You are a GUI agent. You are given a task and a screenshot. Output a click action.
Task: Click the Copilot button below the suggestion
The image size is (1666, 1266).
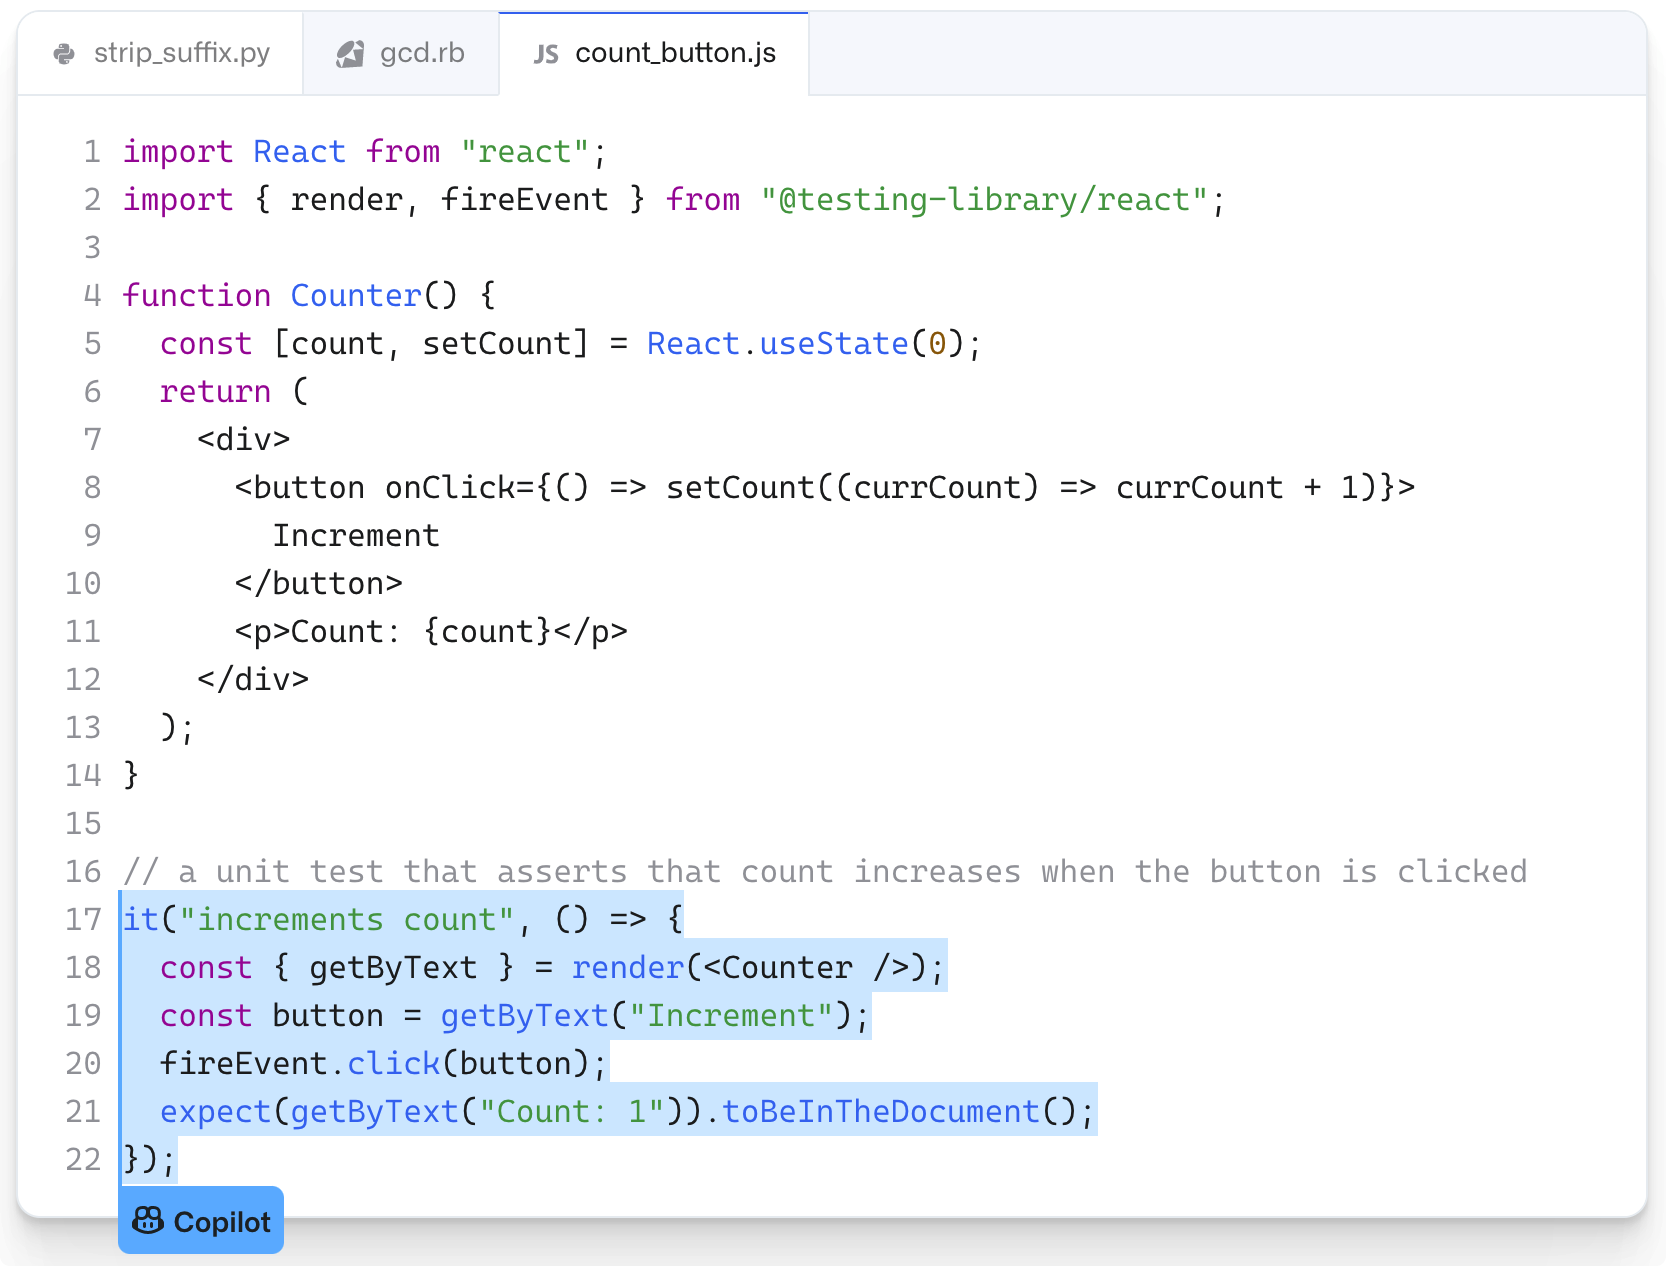(x=200, y=1220)
